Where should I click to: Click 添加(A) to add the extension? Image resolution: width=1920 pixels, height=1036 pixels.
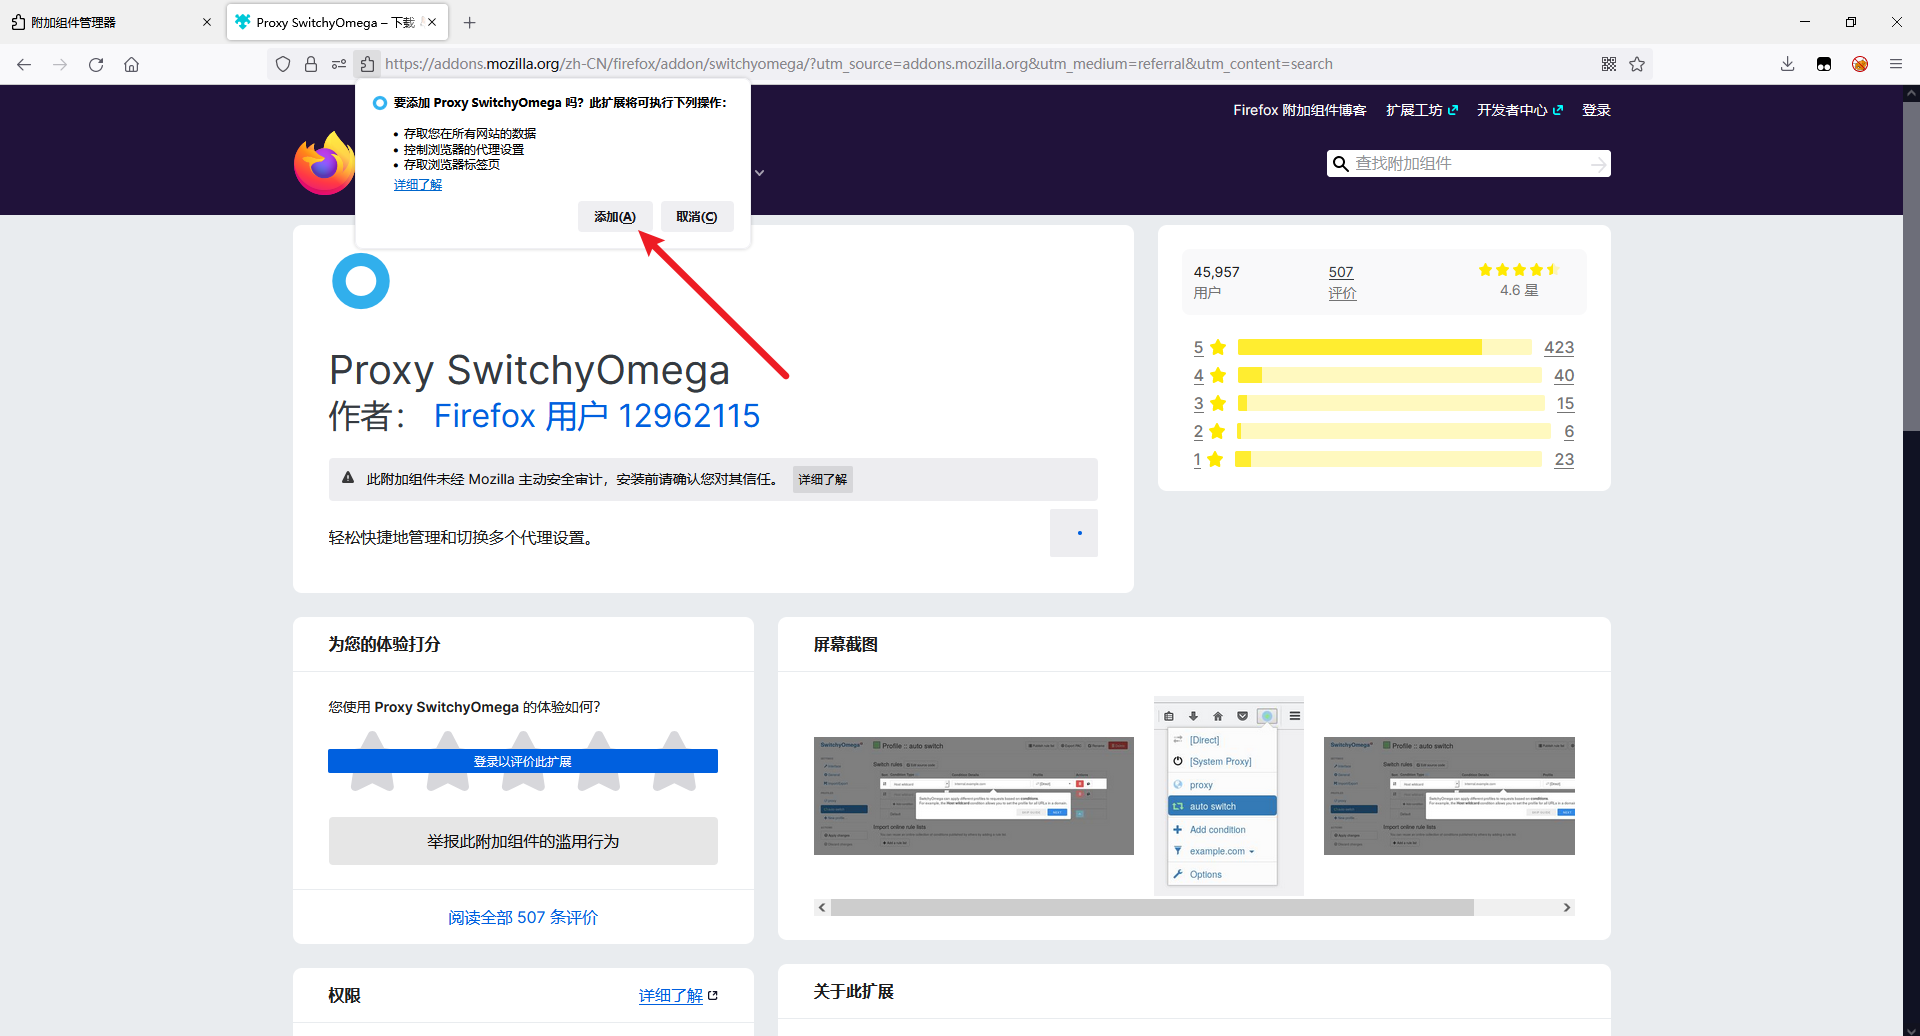coord(615,217)
